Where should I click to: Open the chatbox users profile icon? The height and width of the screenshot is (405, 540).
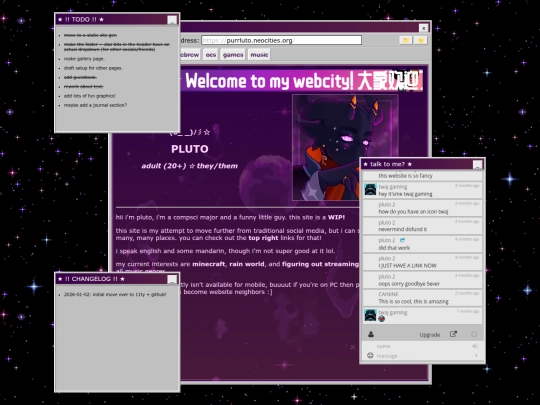371,334
